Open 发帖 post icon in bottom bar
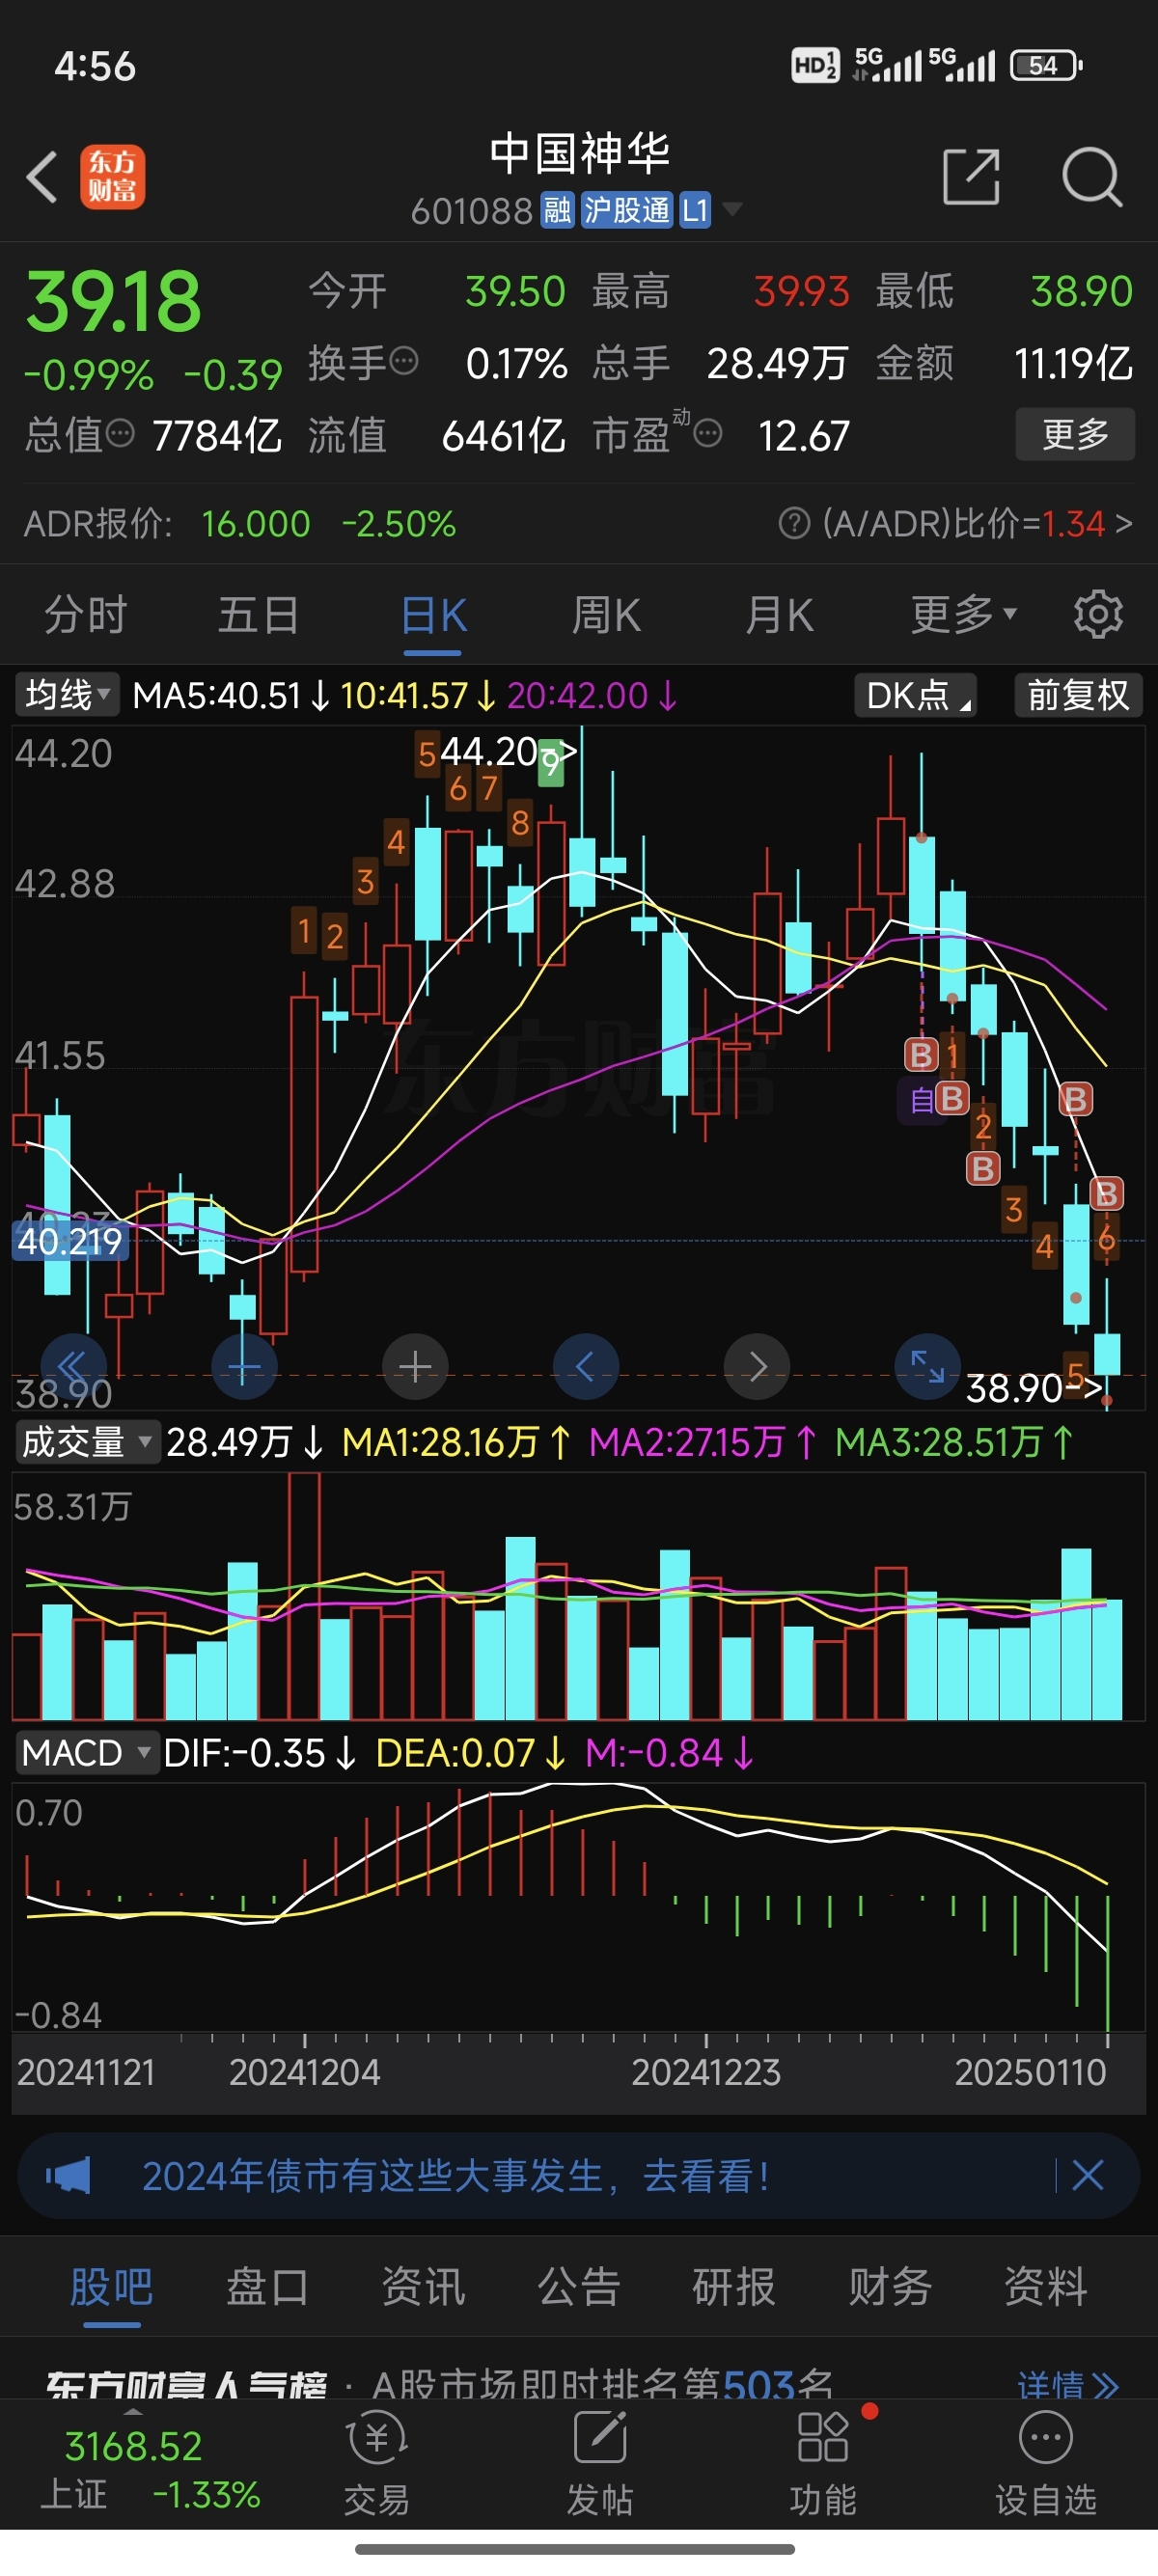The height and width of the screenshot is (2576, 1158). [600, 2465]
